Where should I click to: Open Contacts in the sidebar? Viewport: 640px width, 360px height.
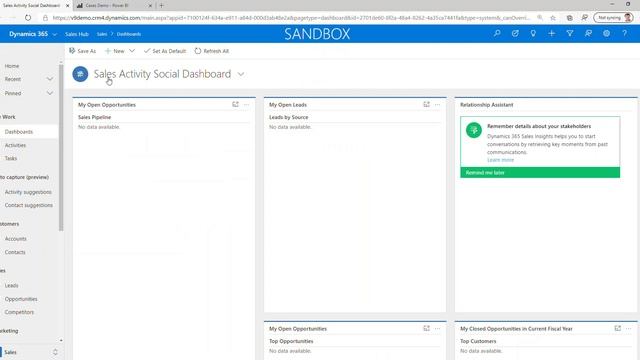coord(15,252)
